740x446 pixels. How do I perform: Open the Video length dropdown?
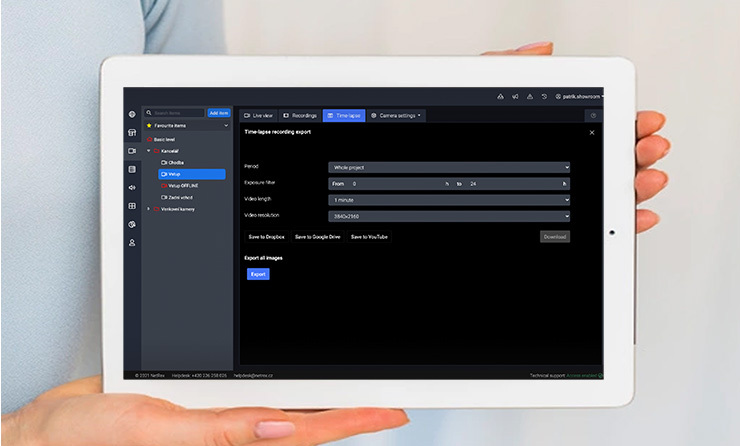[449, 199]
